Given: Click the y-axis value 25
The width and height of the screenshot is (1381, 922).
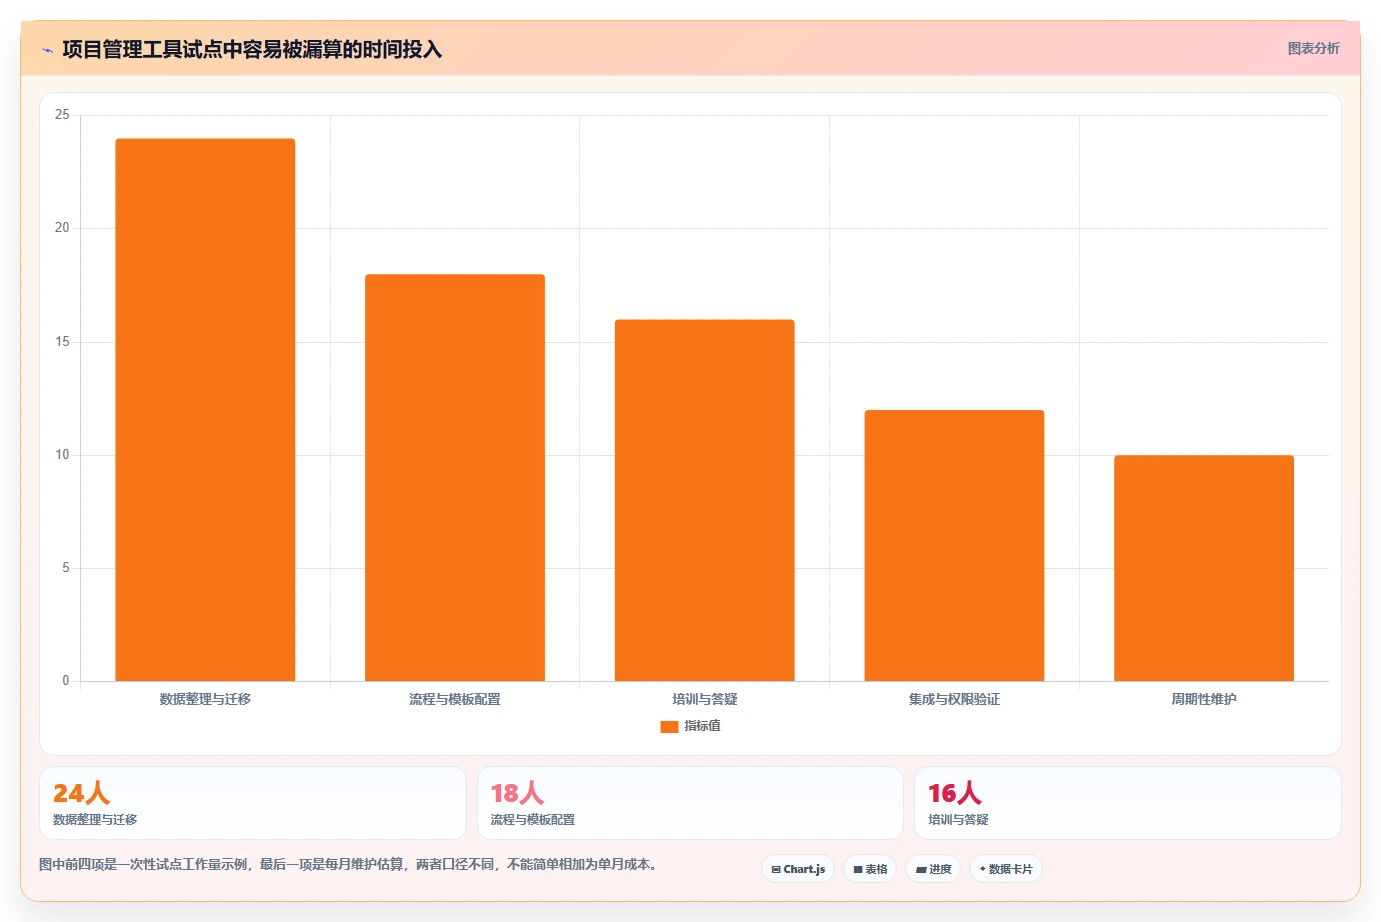Looking at the screenshot, I should (x=62, y=115).
